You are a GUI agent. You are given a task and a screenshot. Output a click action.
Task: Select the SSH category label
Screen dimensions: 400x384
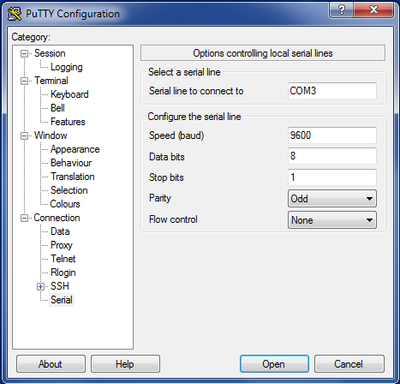tap(60, 286)
